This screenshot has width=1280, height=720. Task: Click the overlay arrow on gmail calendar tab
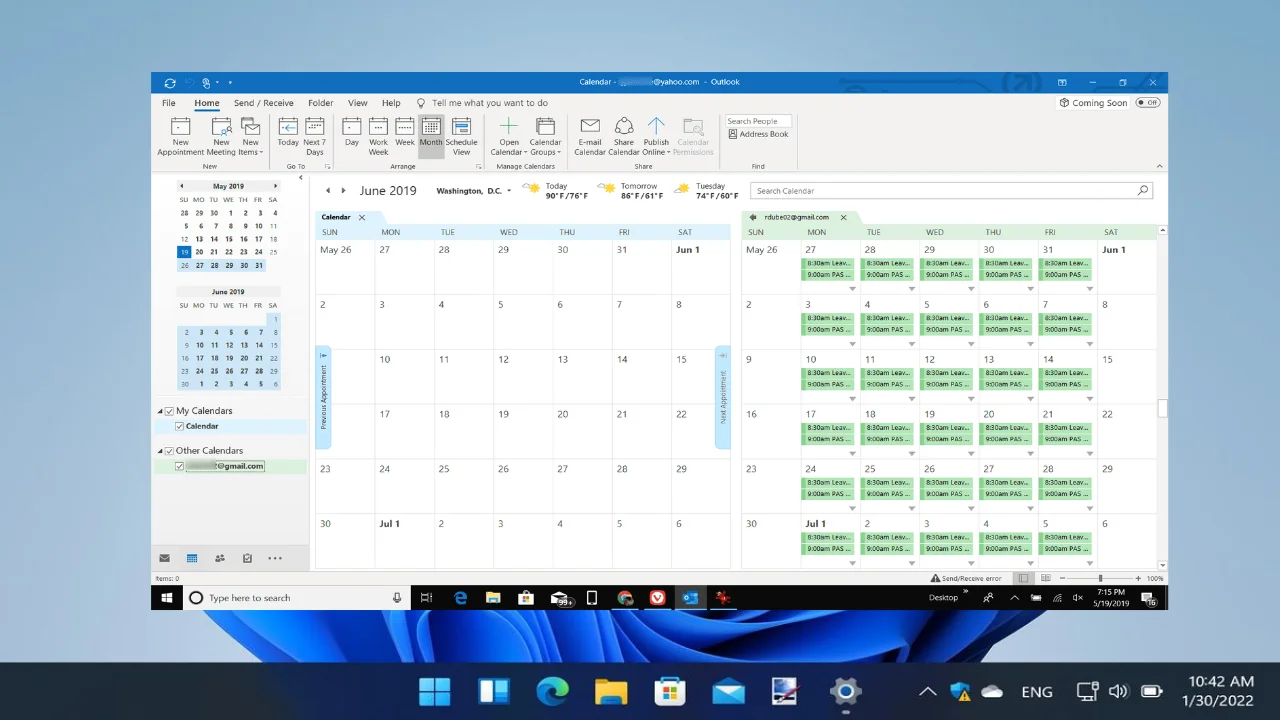[x=753, y=217]
